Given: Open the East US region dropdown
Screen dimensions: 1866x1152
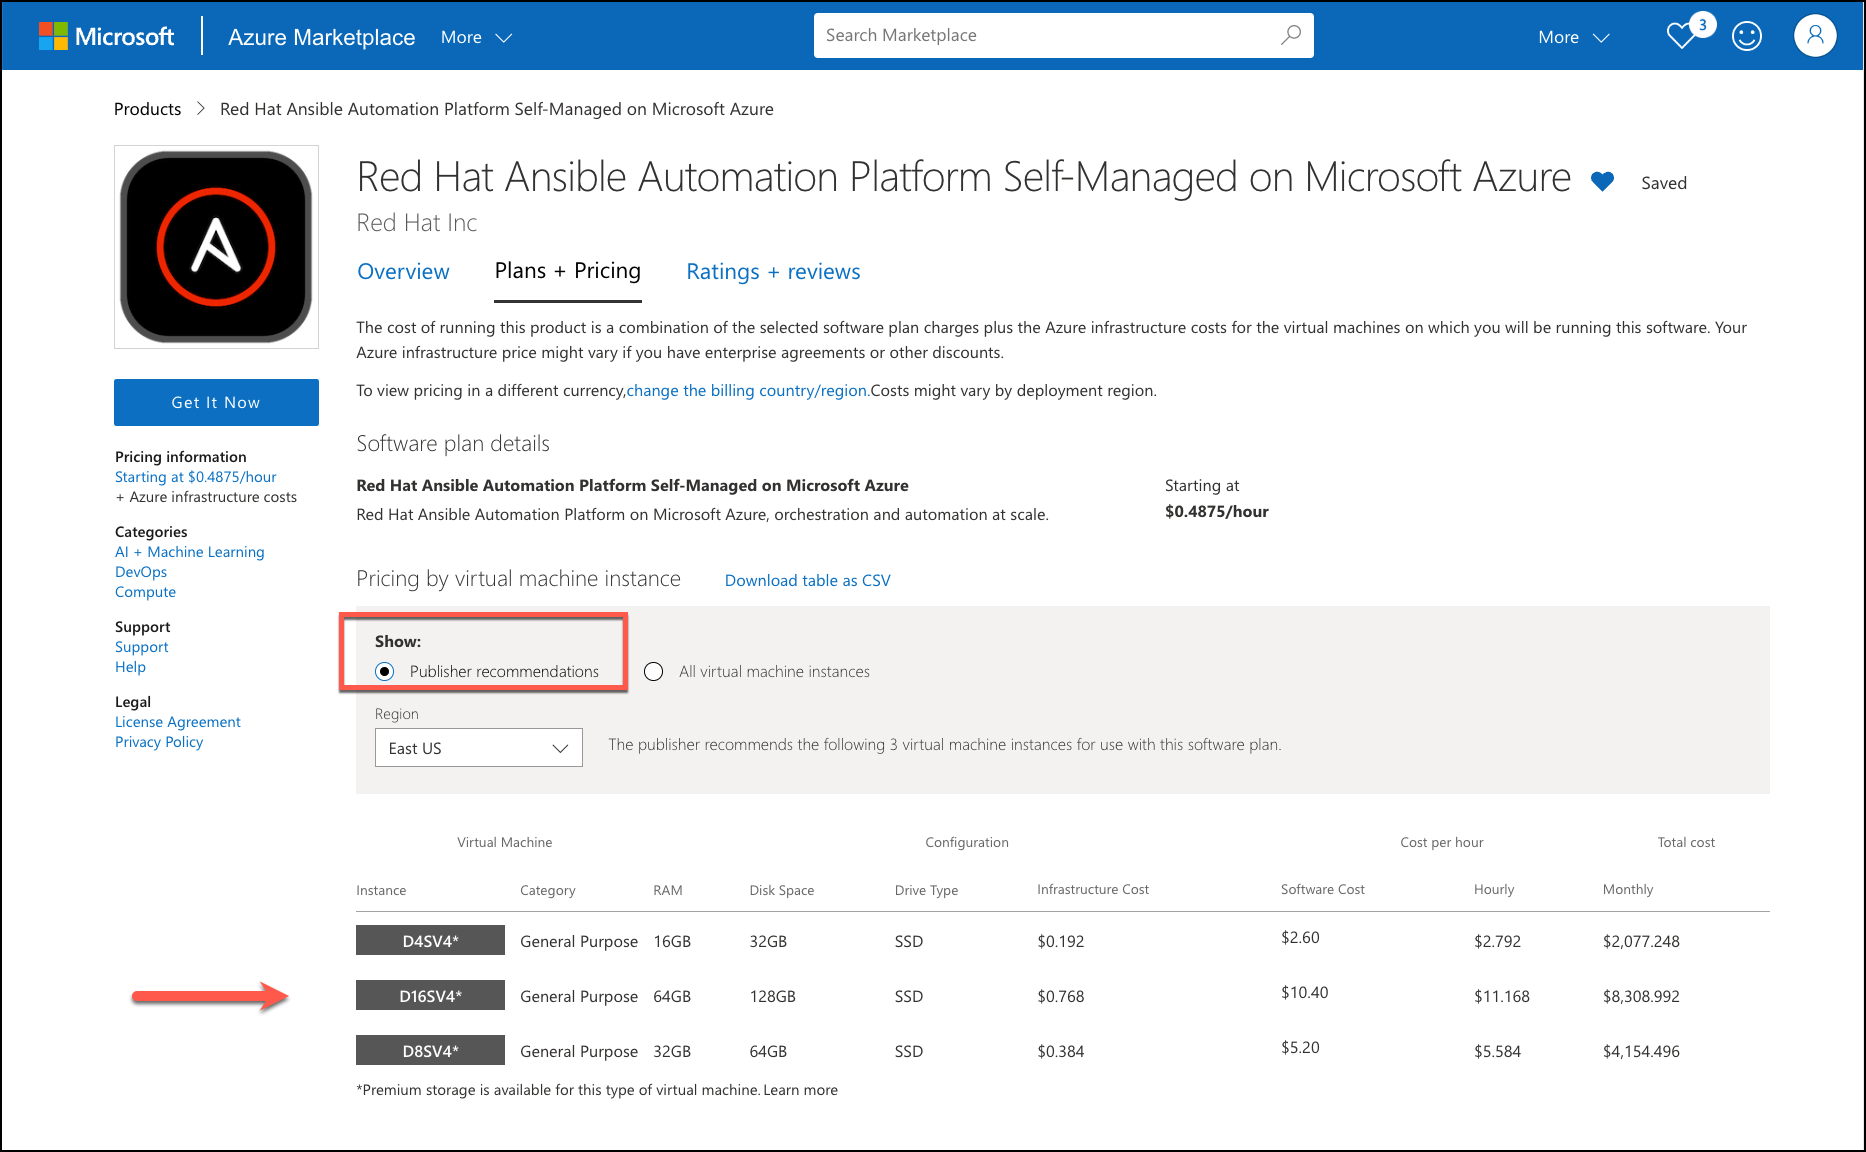Looking at the screenshot, I should 478,748.
